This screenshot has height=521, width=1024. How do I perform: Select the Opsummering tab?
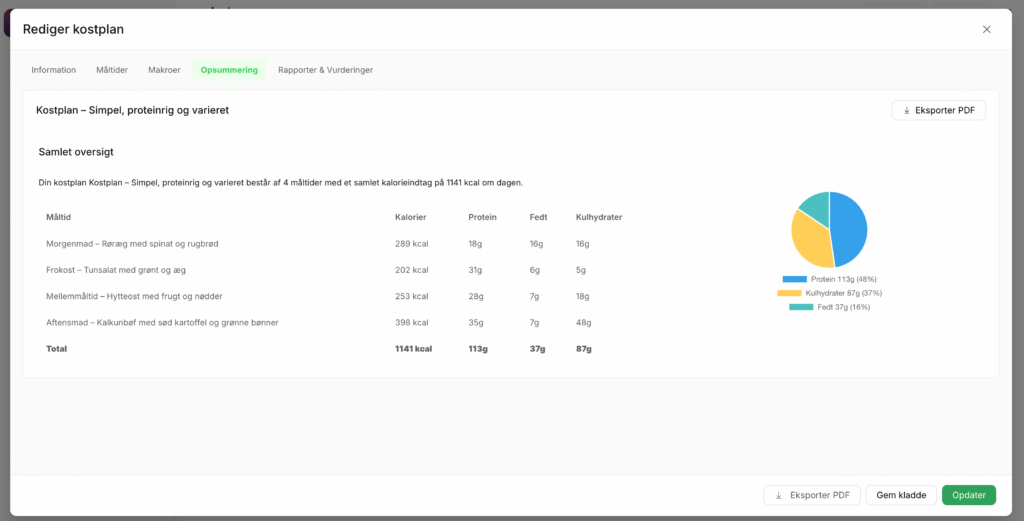point(229,70)
